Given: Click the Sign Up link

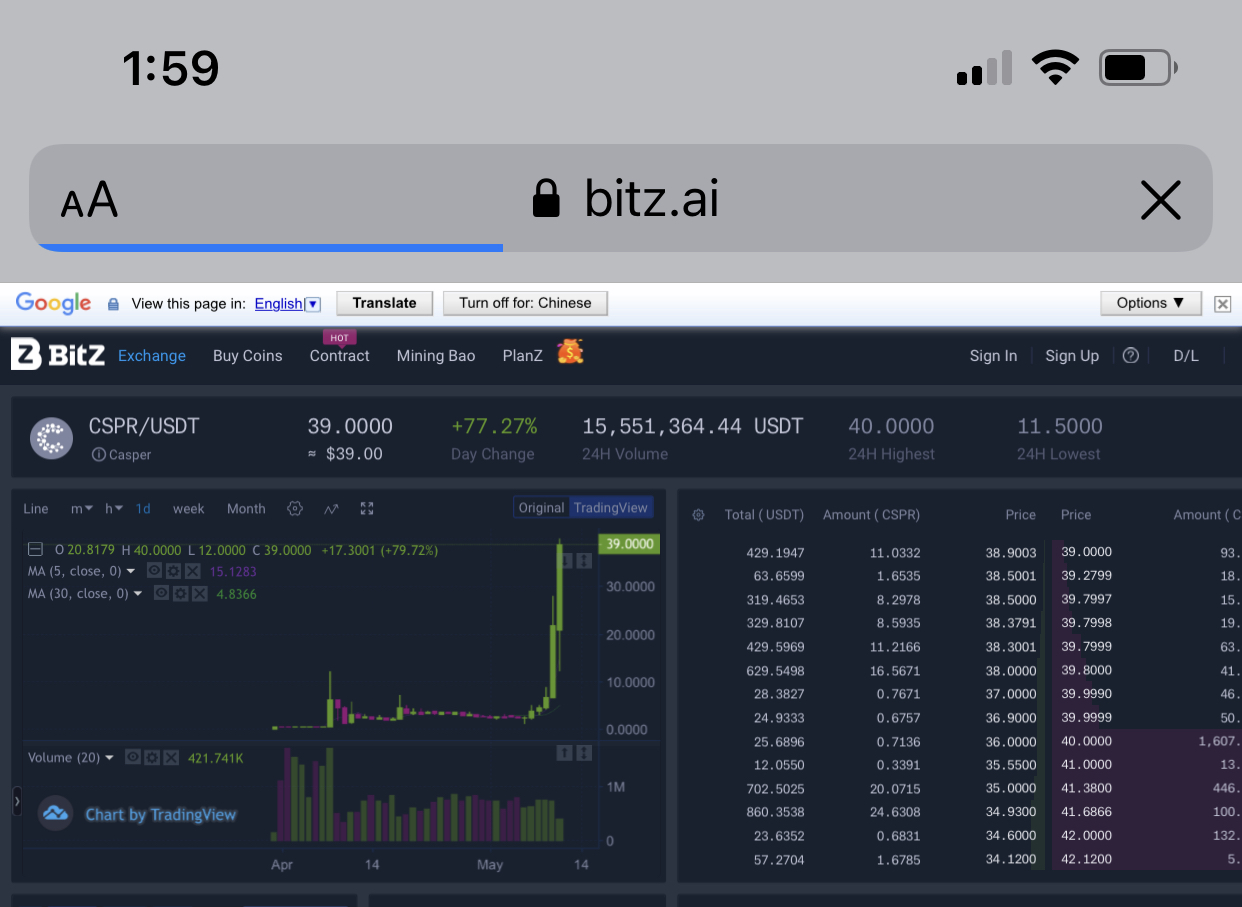Looking at the screenshot, I should 1072,356.
